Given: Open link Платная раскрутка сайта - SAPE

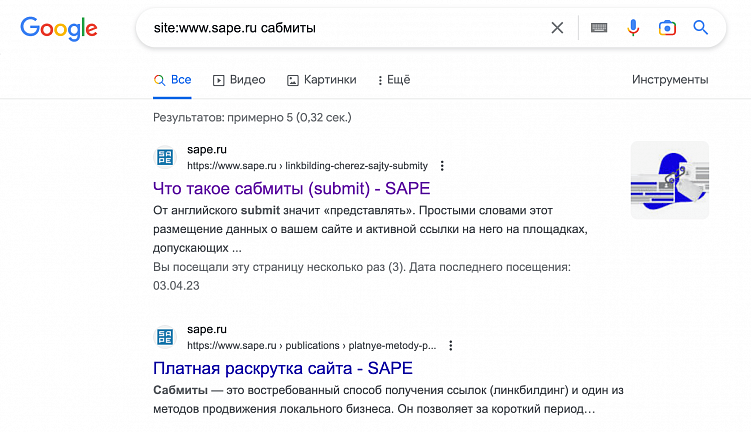Looking at the screenshot, I should tap(283, 368).
